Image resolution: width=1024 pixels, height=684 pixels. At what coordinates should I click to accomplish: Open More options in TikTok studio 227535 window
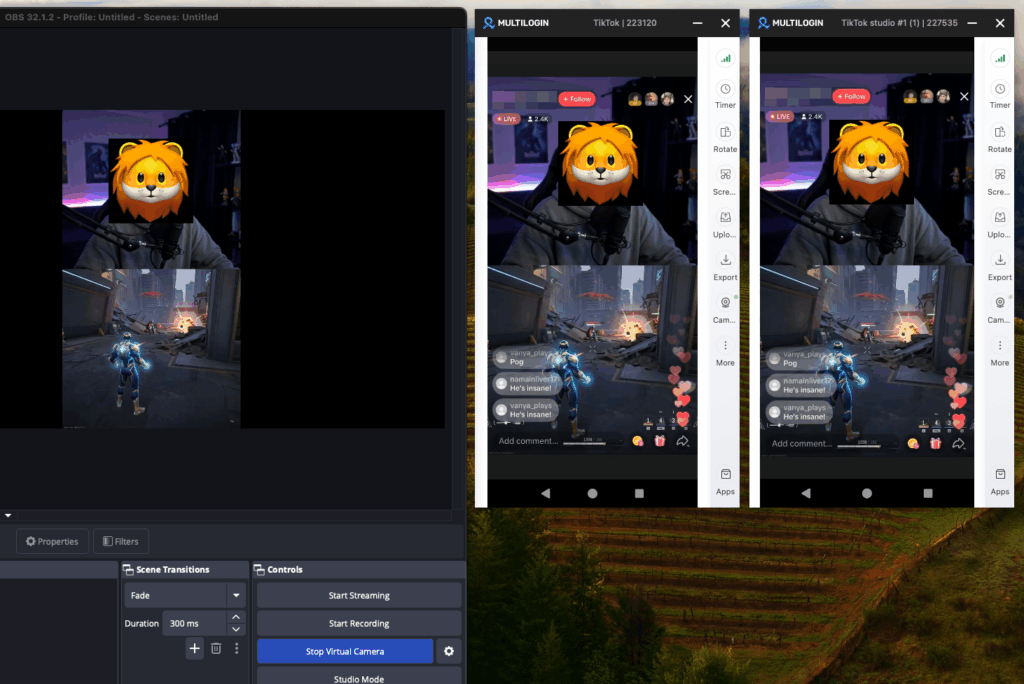click(999, 351)
